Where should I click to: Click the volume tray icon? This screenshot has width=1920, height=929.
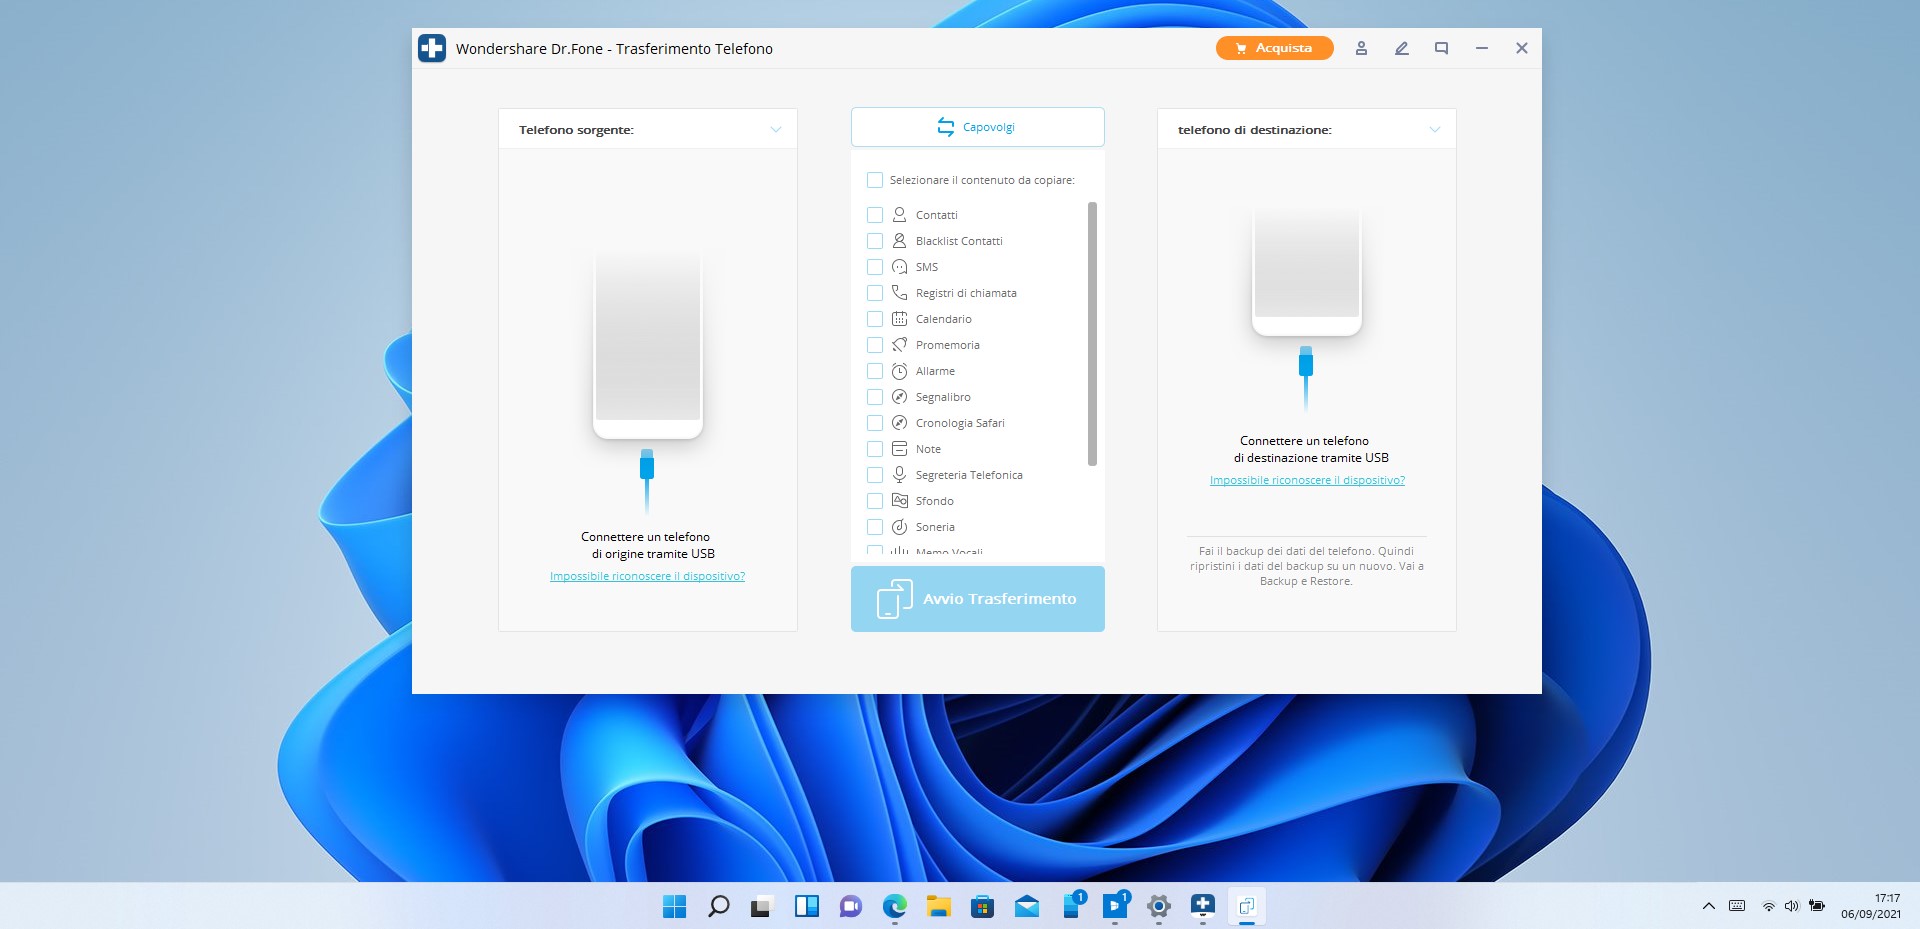click(x=1791, y=906)
